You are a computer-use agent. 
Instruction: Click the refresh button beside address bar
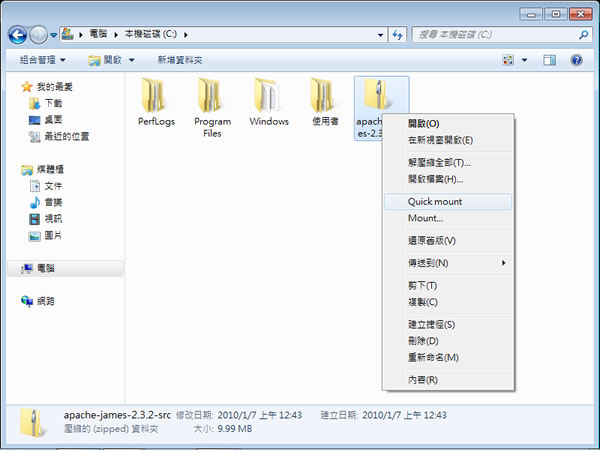398,35
